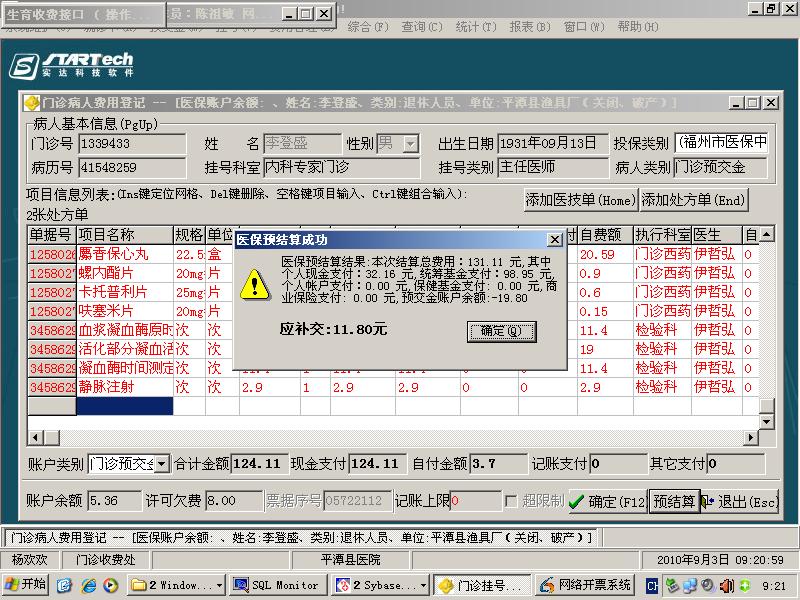Click the 自付金额 field showing 3.7
This screenshot has width=800, height=600.
498,464
